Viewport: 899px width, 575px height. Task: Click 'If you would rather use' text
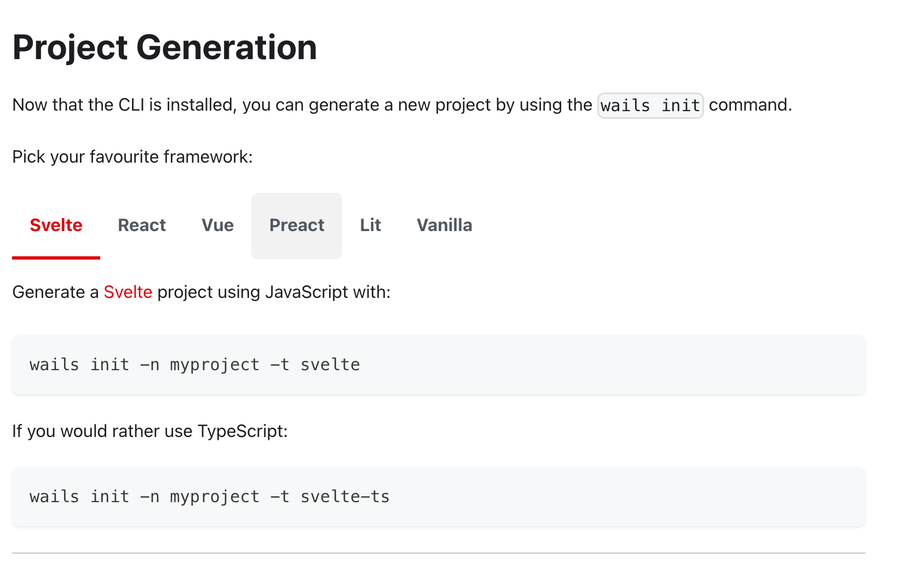(x=102, y=431)
